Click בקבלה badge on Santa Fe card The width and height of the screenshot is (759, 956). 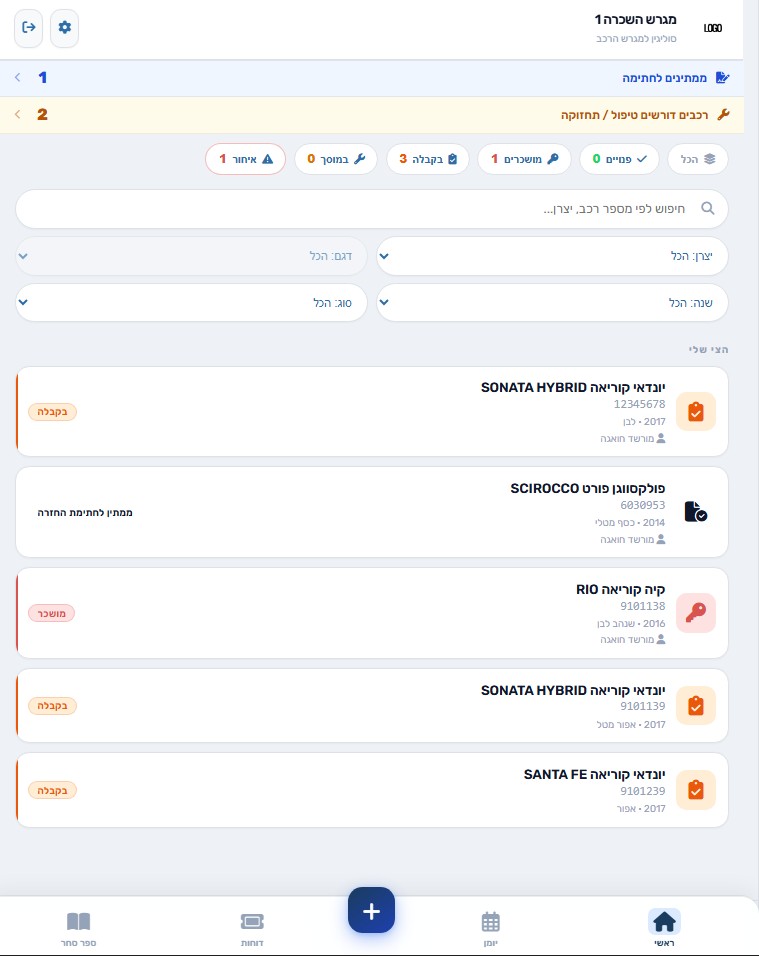52,791
